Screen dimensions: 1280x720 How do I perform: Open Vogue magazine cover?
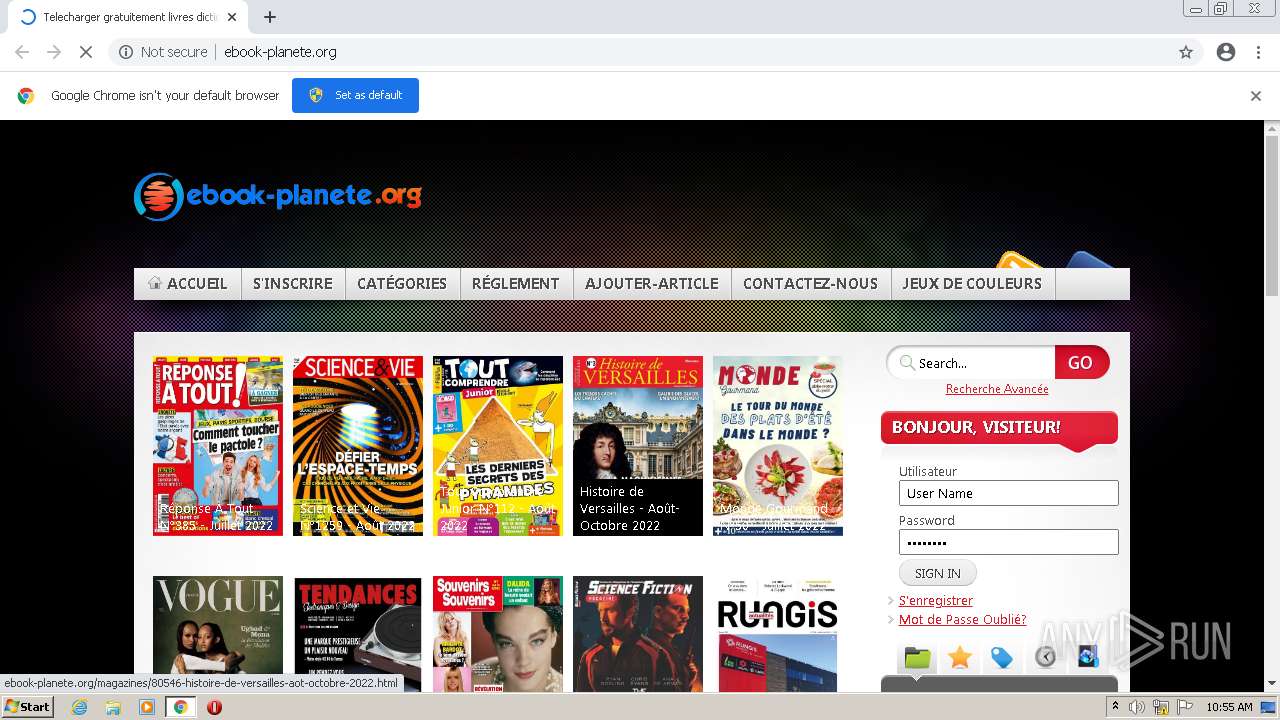218,634
